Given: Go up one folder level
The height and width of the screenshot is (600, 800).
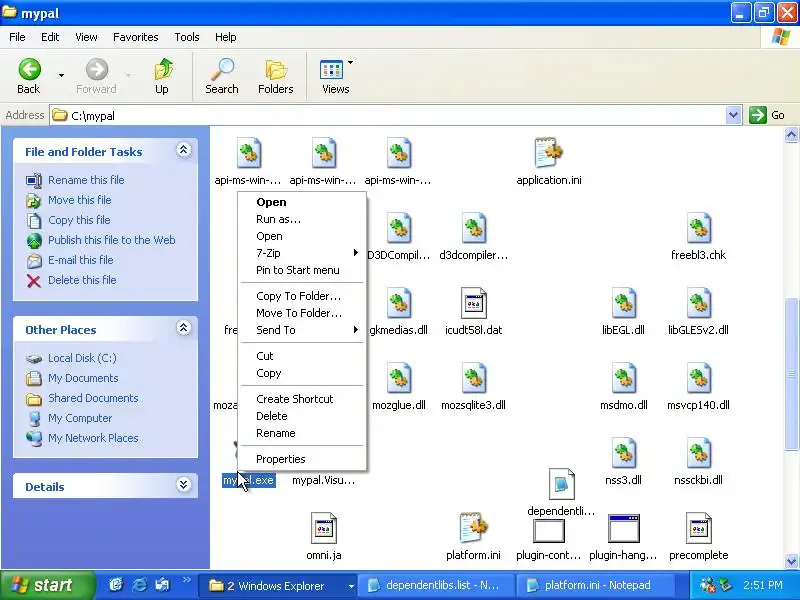Looking at the screenshot, I should (x=163, y=69).
